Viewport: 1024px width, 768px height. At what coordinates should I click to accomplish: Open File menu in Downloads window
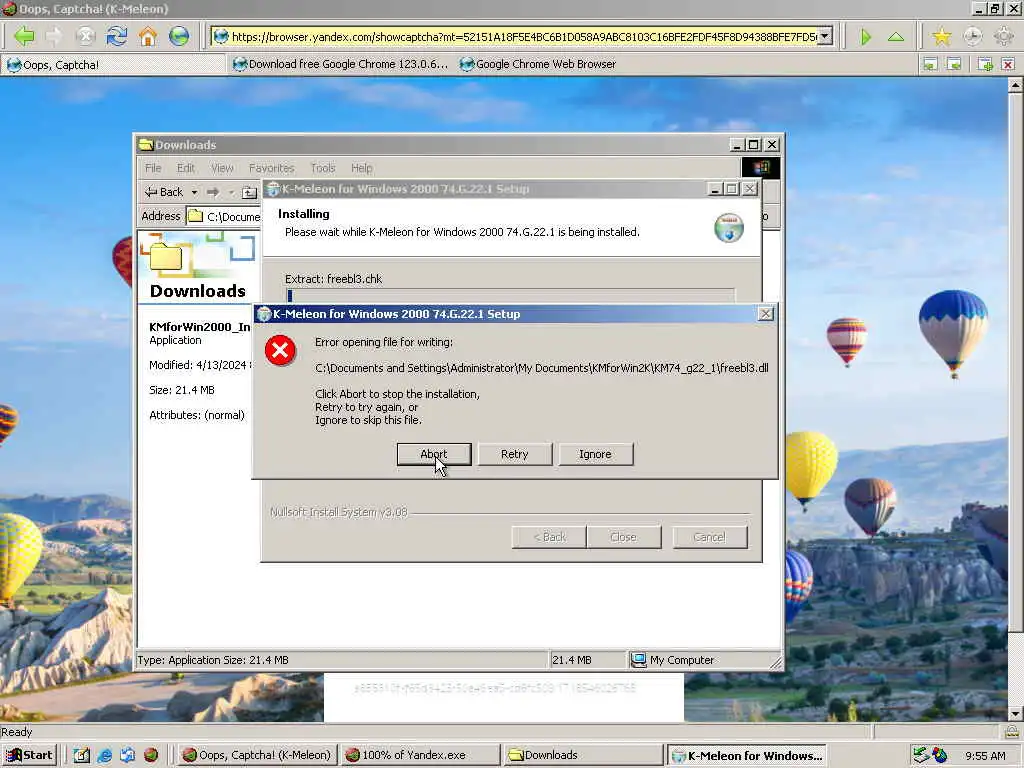tap(153, 168)
